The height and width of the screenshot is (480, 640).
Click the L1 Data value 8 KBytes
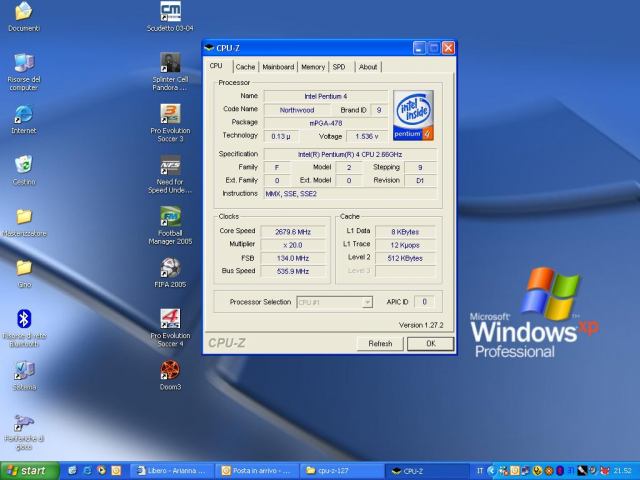pyautogui.click(x=405, y=232)
